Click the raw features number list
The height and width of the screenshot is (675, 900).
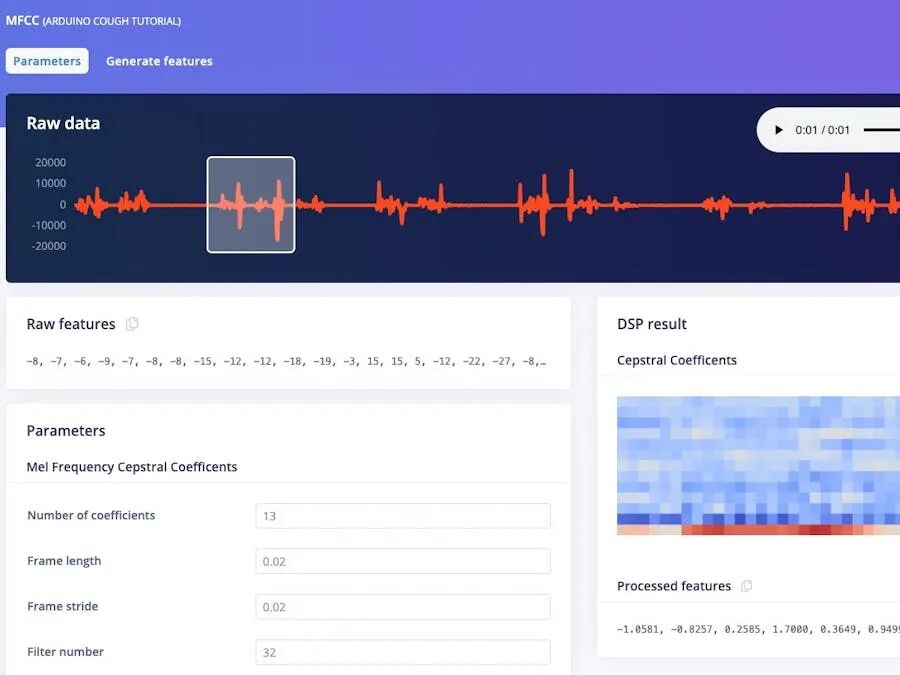pos(286,361)
